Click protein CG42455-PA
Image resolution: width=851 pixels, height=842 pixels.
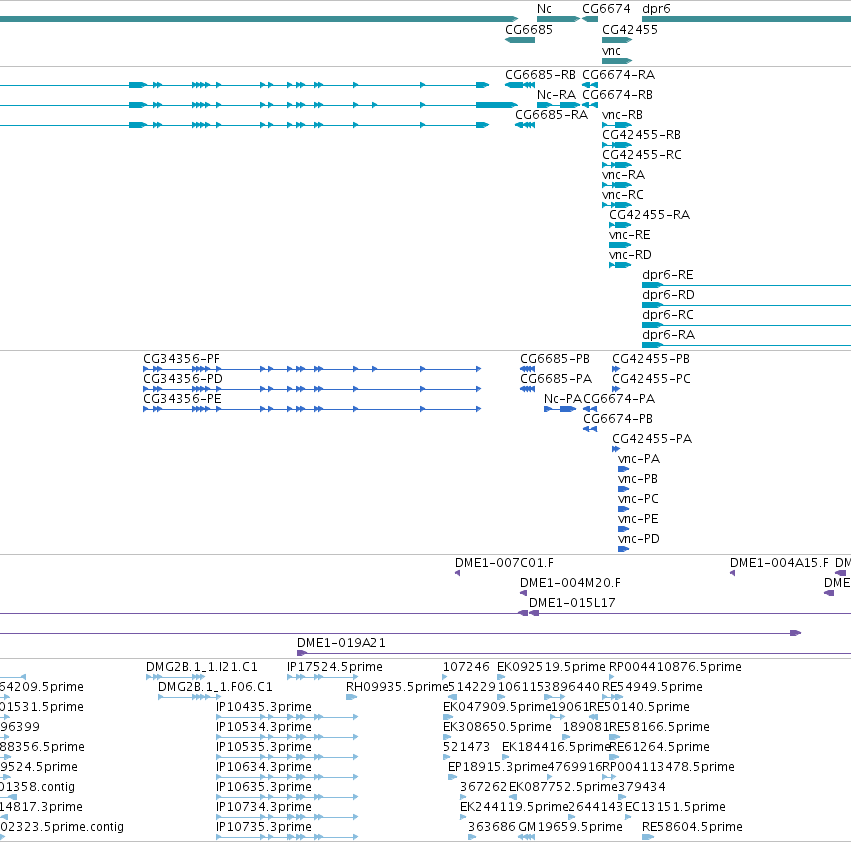[652, 439]
